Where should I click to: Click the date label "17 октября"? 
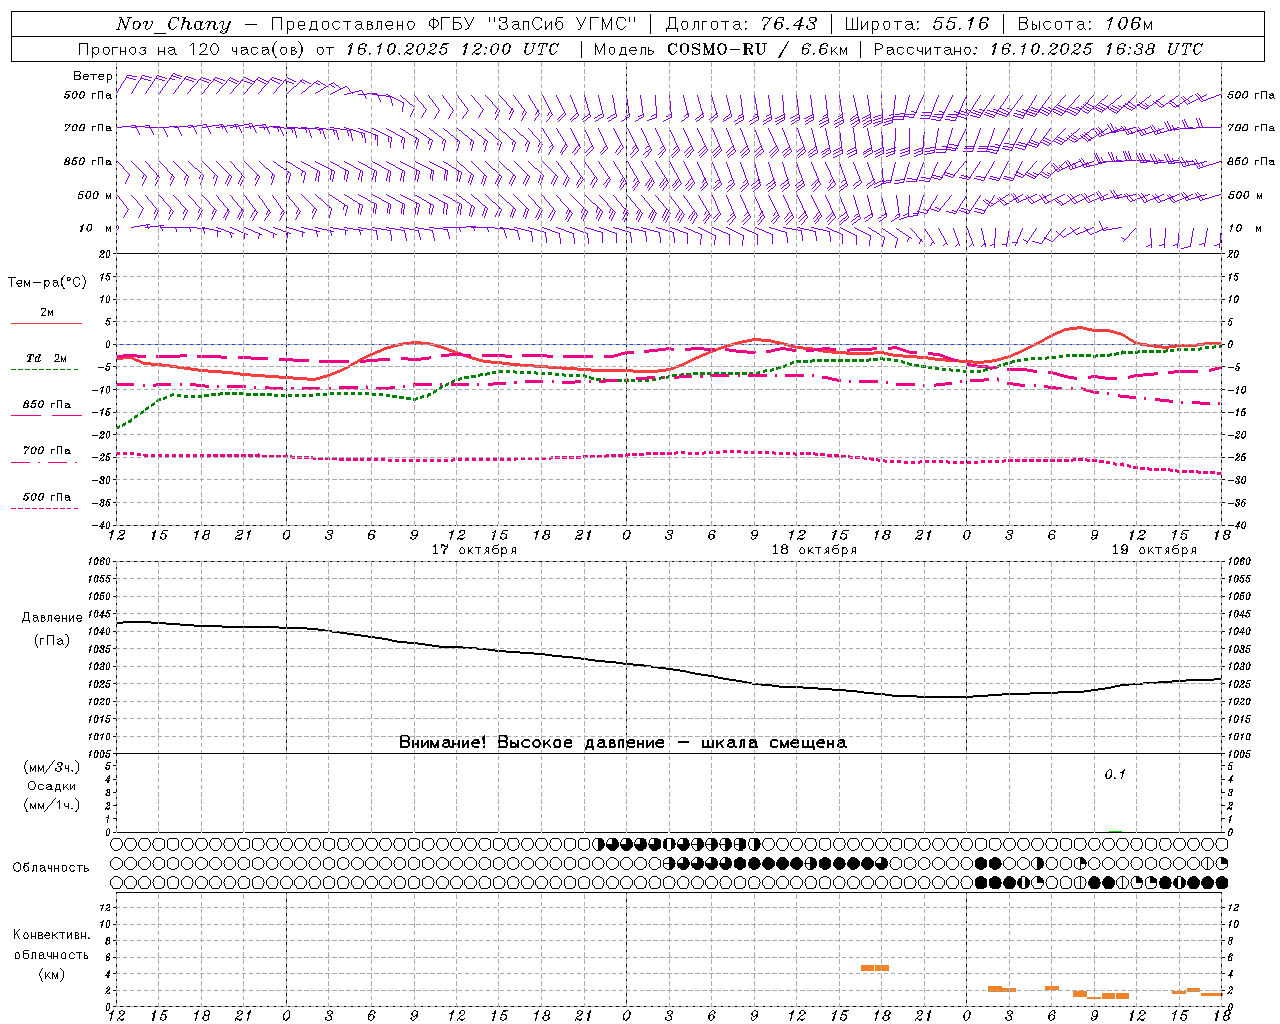pos(474,550)
